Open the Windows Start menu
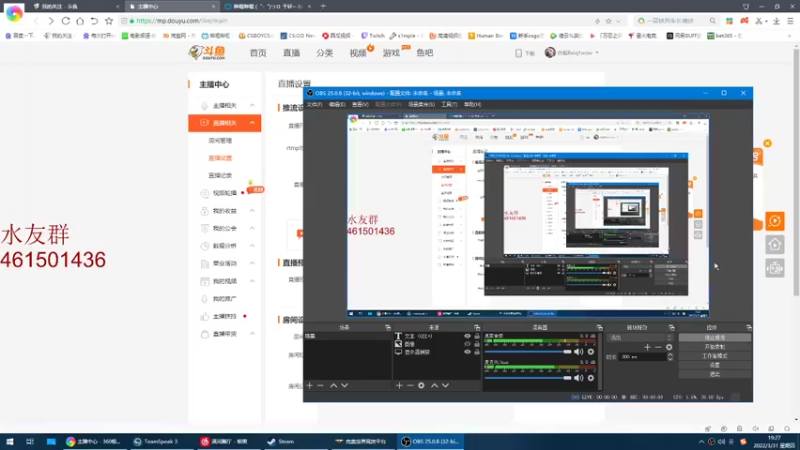800x450 pixels. [x=9, y=441]
